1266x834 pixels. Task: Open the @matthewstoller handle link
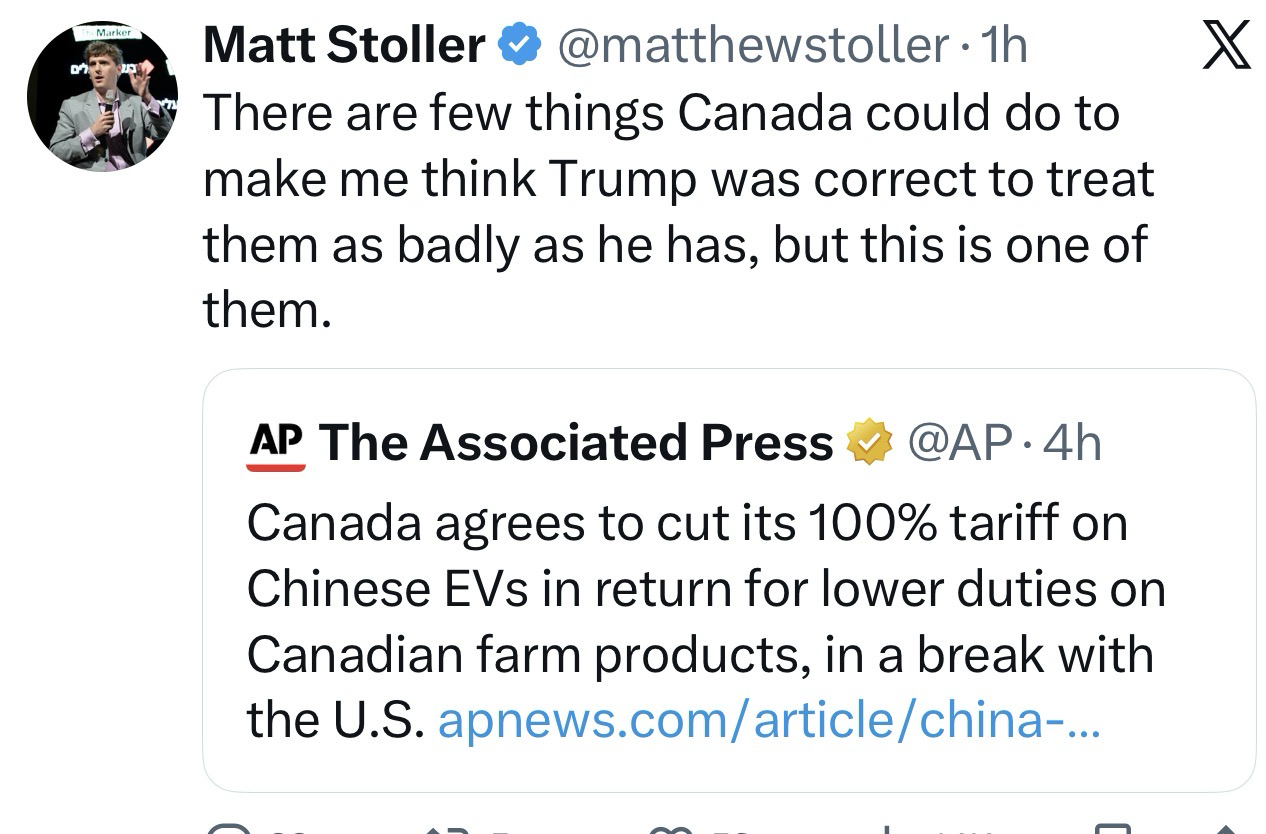[x=752, y=45]
